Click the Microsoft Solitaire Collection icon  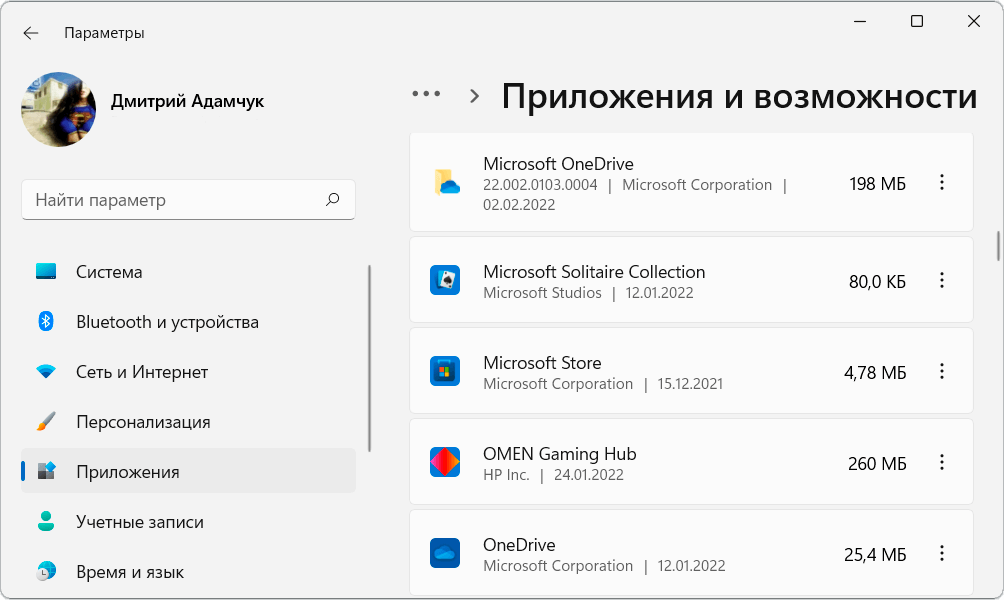(445, 281)
